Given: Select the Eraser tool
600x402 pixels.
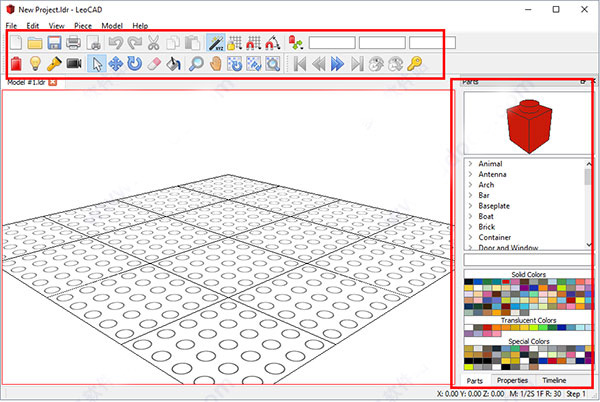Looking at the screenshot, I should click(153, 64).
